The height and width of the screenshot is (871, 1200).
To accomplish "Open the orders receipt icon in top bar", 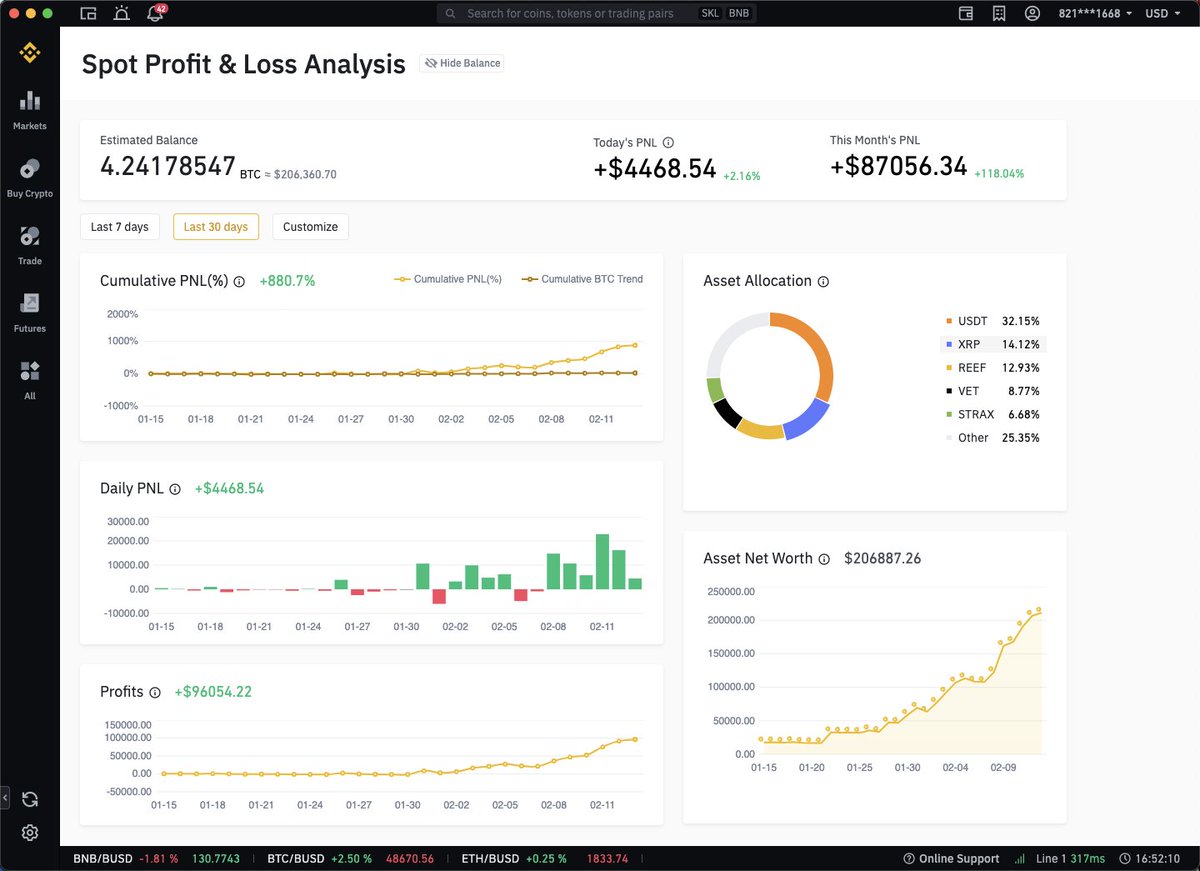I will point(998,14).
